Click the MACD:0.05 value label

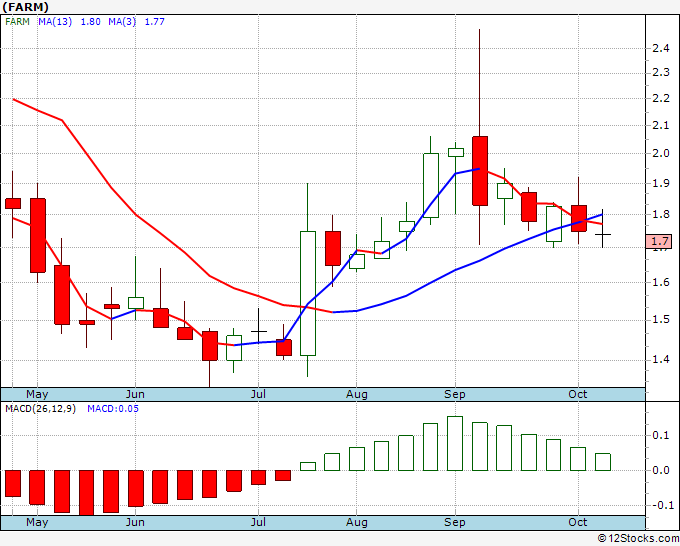[113, 409]
